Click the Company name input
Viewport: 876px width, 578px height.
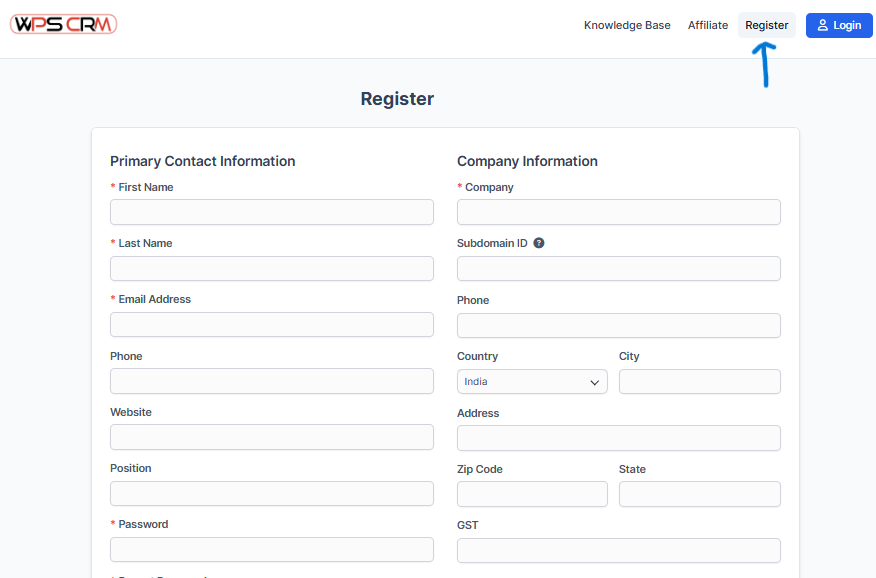[x=618, y=212]
